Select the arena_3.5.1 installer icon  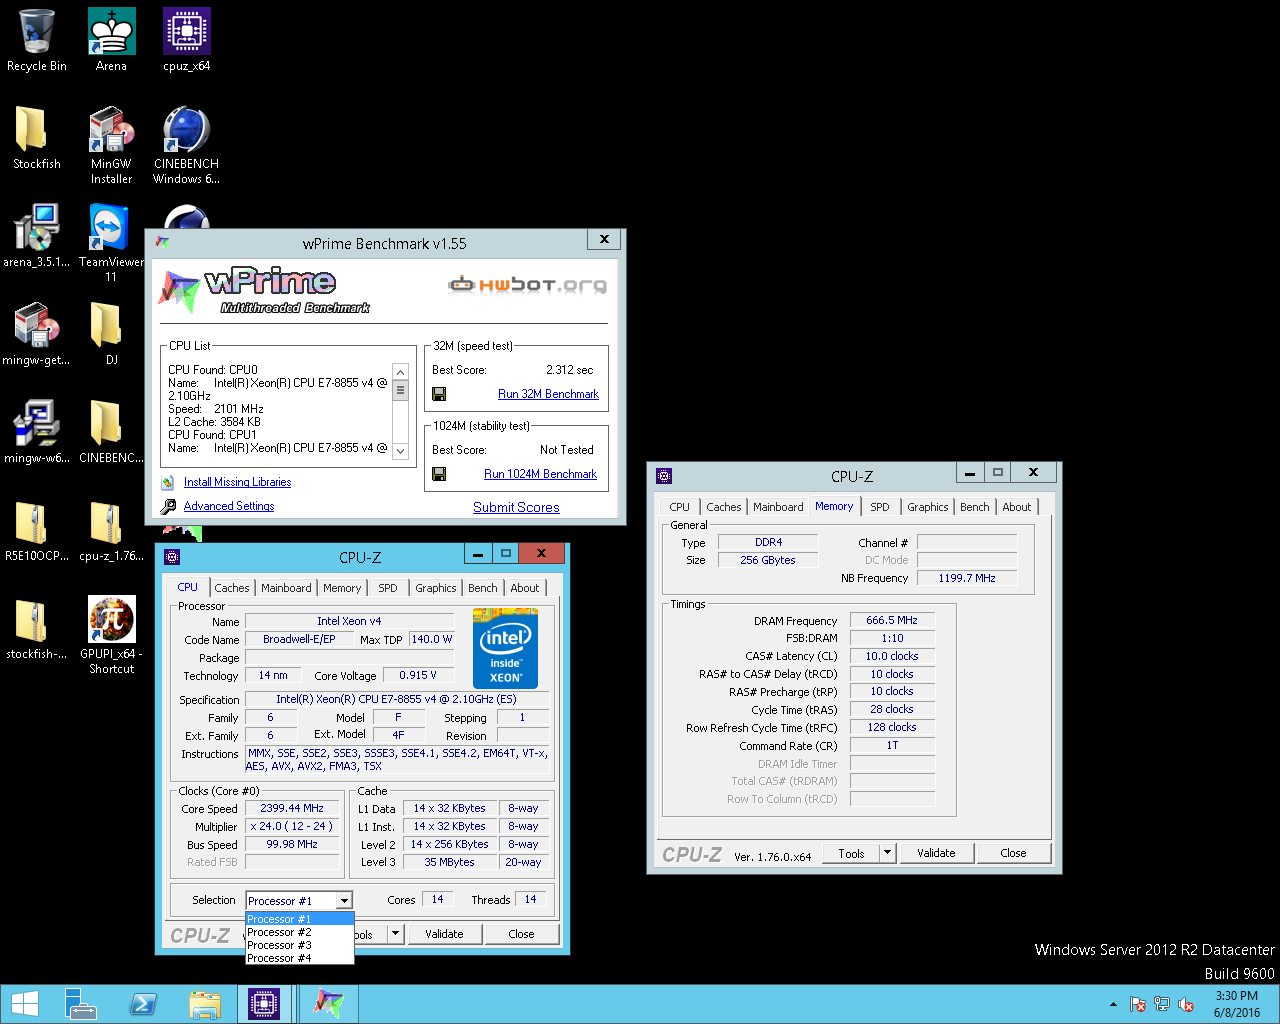37,236
